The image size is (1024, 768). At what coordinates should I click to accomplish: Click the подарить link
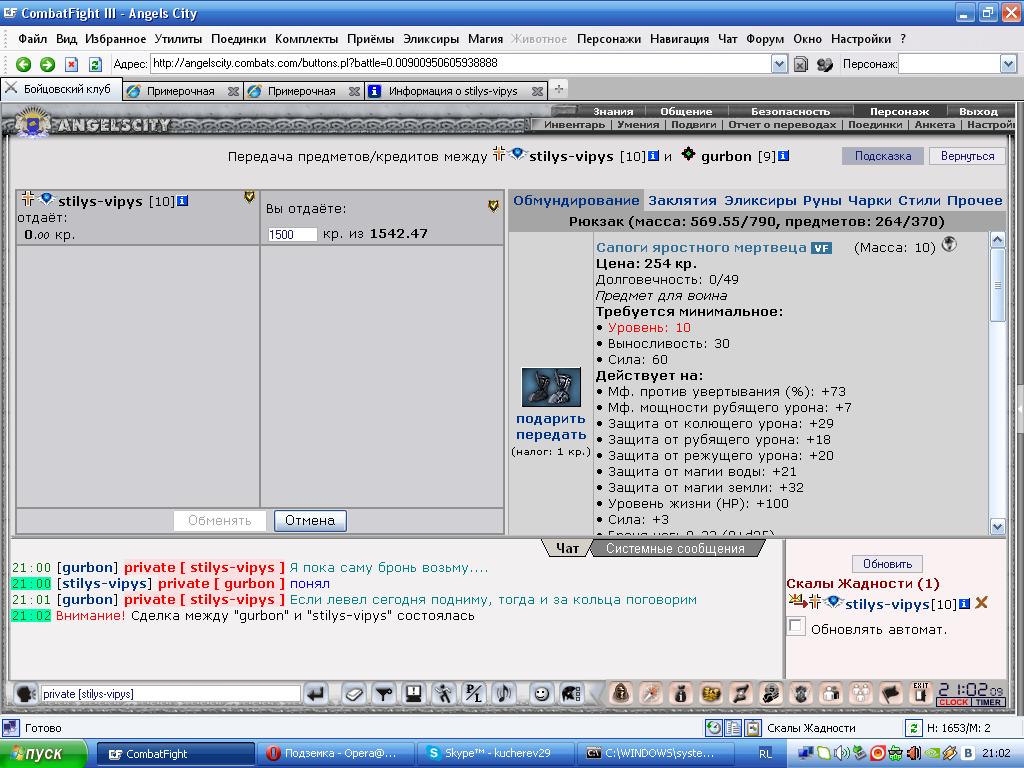click(x=551, y=419)
